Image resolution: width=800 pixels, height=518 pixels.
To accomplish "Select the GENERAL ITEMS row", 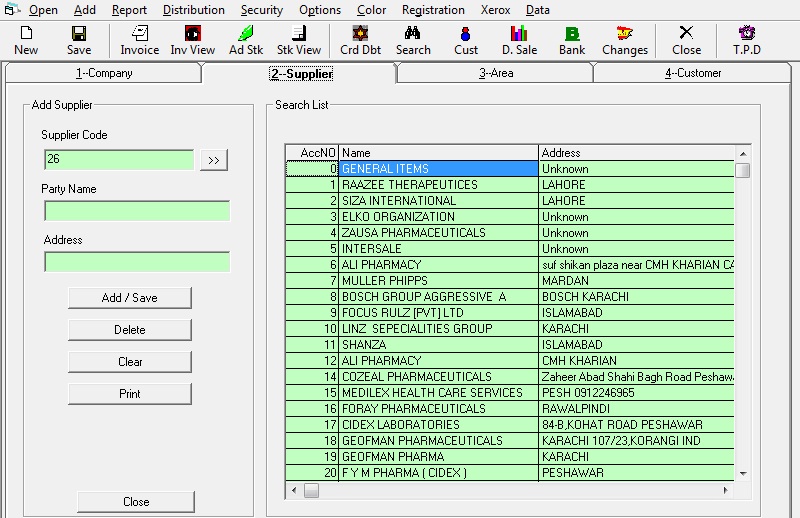I will 510,169.
